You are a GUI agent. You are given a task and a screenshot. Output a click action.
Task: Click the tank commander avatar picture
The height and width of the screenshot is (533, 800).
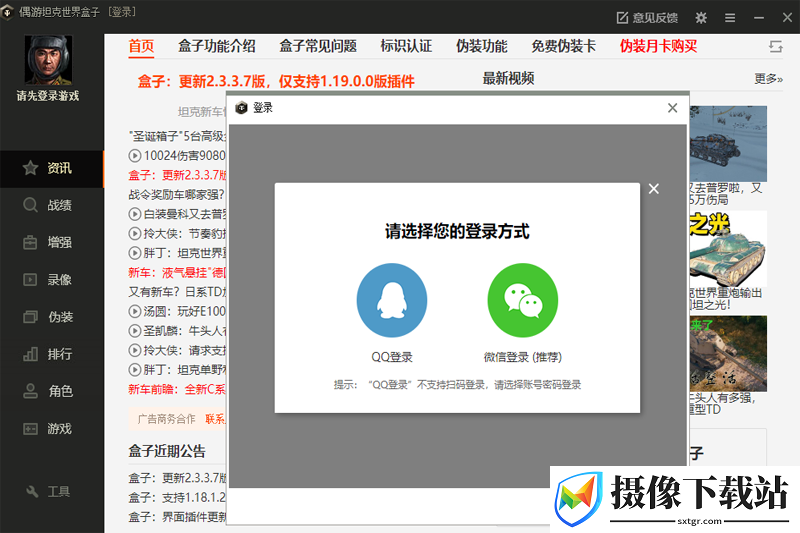point(48,60)
